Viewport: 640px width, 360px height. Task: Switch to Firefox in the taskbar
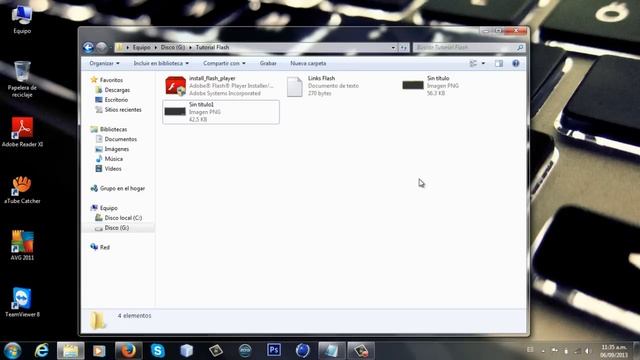point(129,351)
